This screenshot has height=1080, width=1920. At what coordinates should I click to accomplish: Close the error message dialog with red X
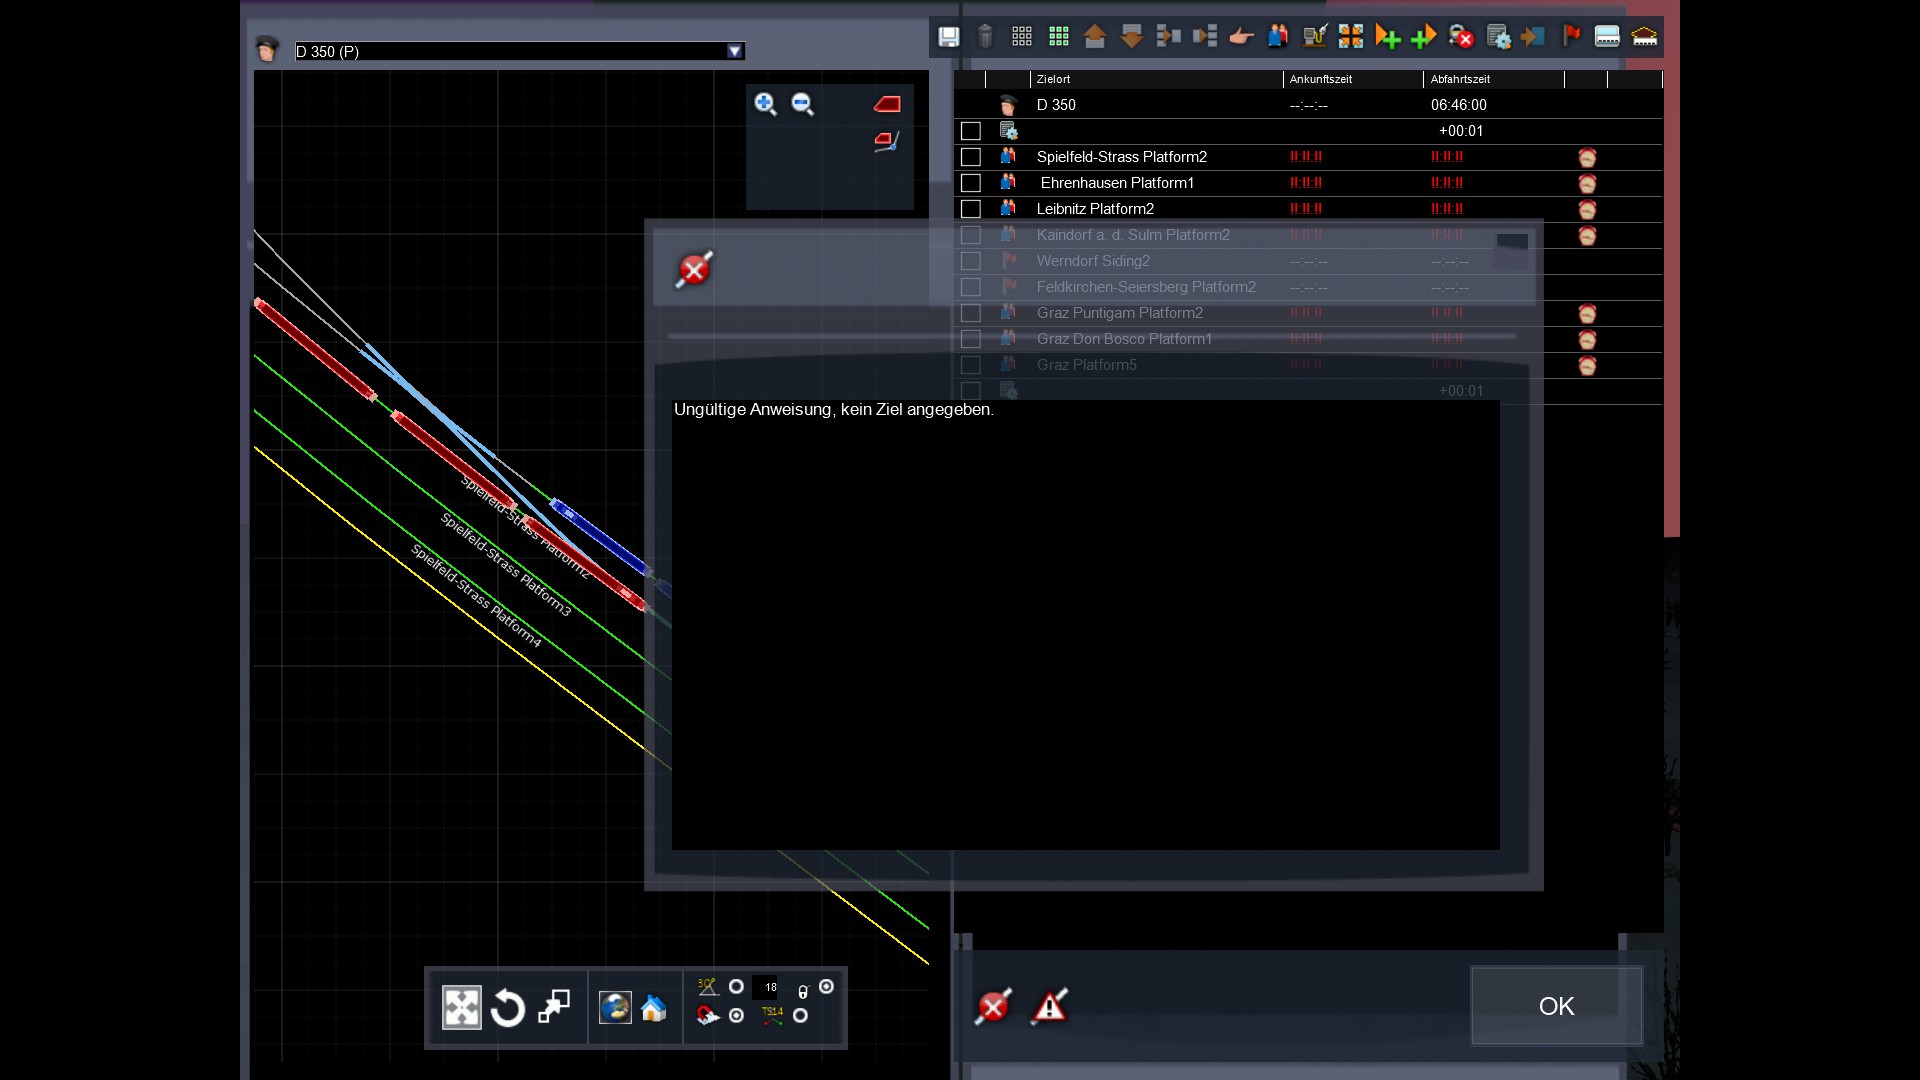click(694, 270)
